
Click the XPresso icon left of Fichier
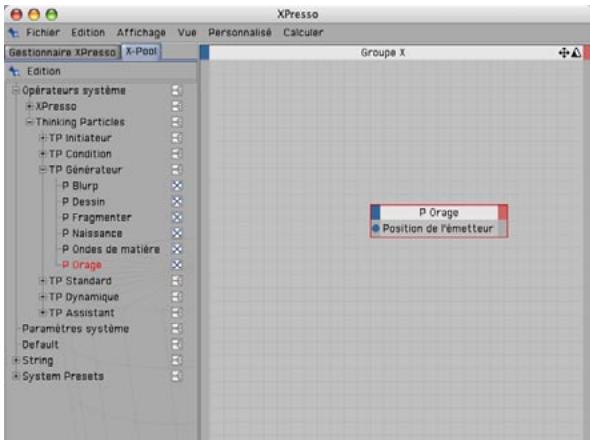14,33
